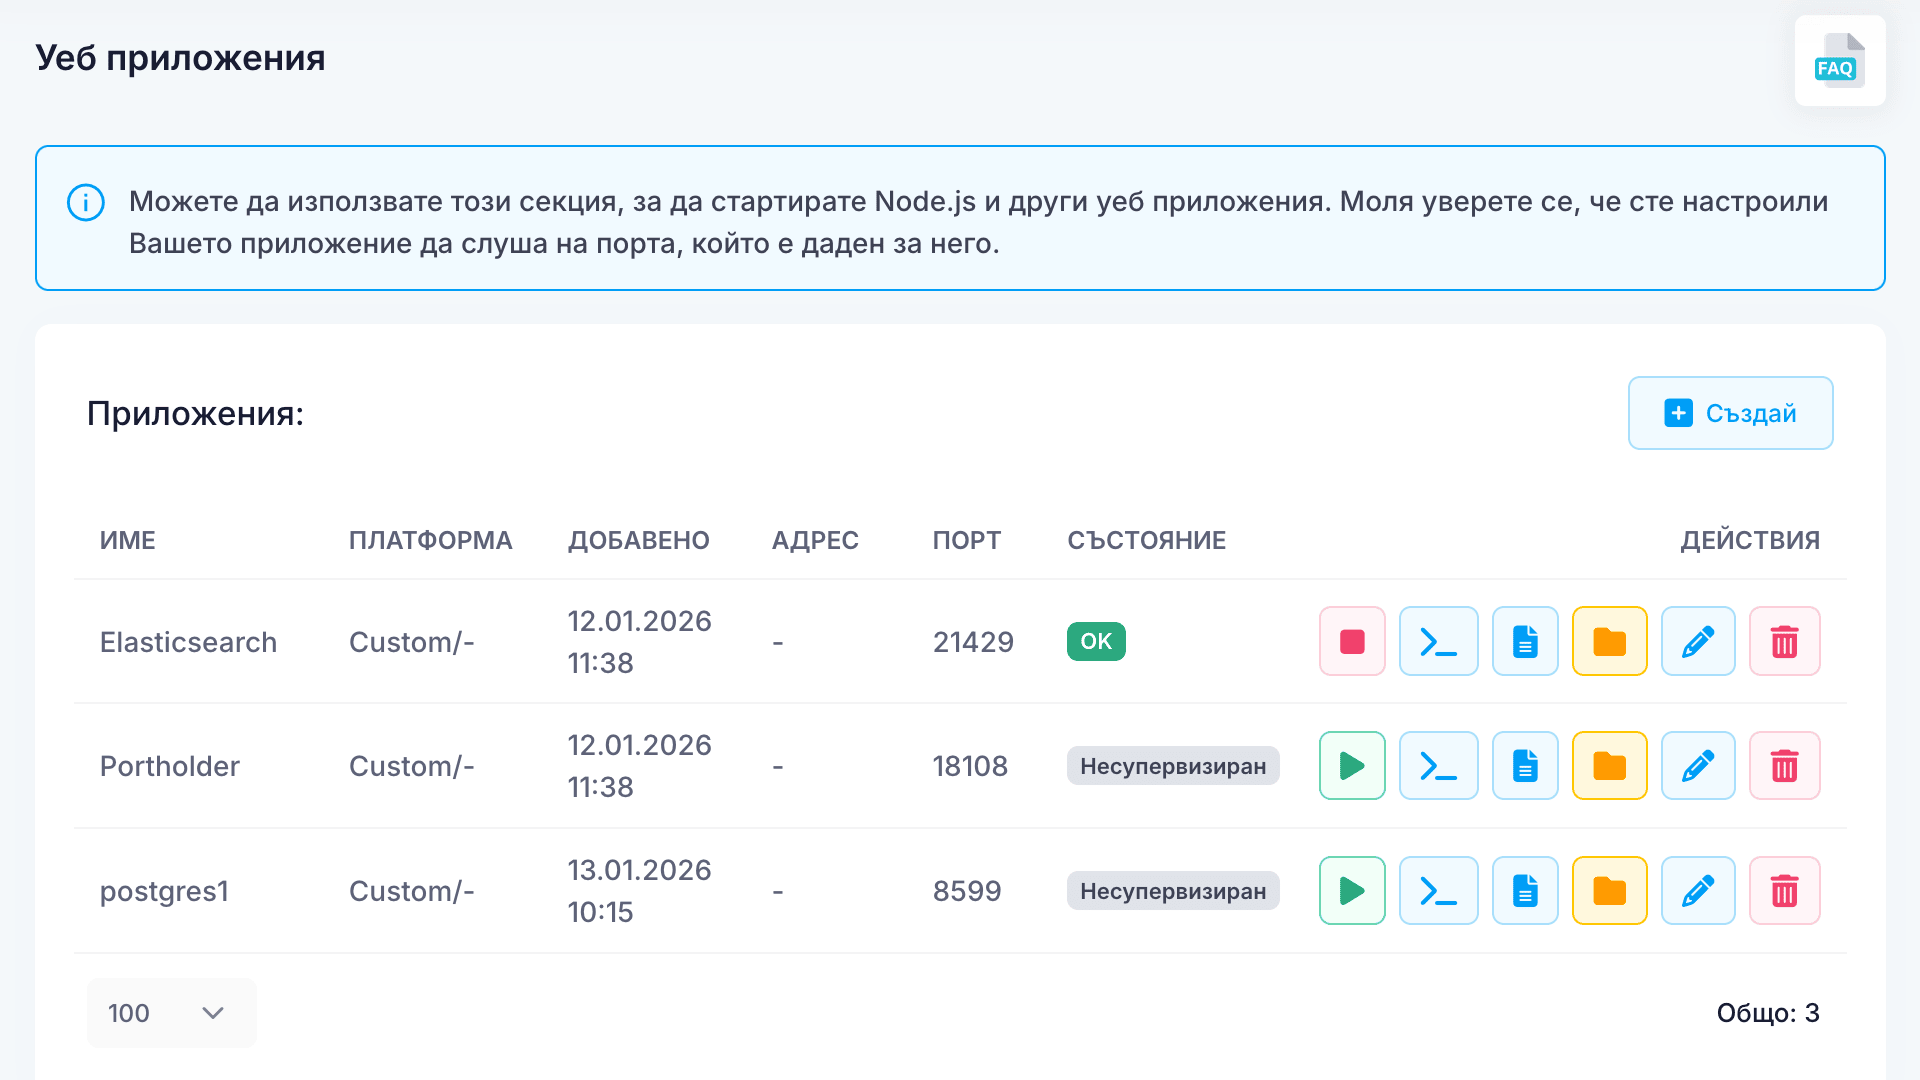The image size is (1920, 1080).
Task: Open folder for Elasticsearch app
Action: [x=1609, y=642]
